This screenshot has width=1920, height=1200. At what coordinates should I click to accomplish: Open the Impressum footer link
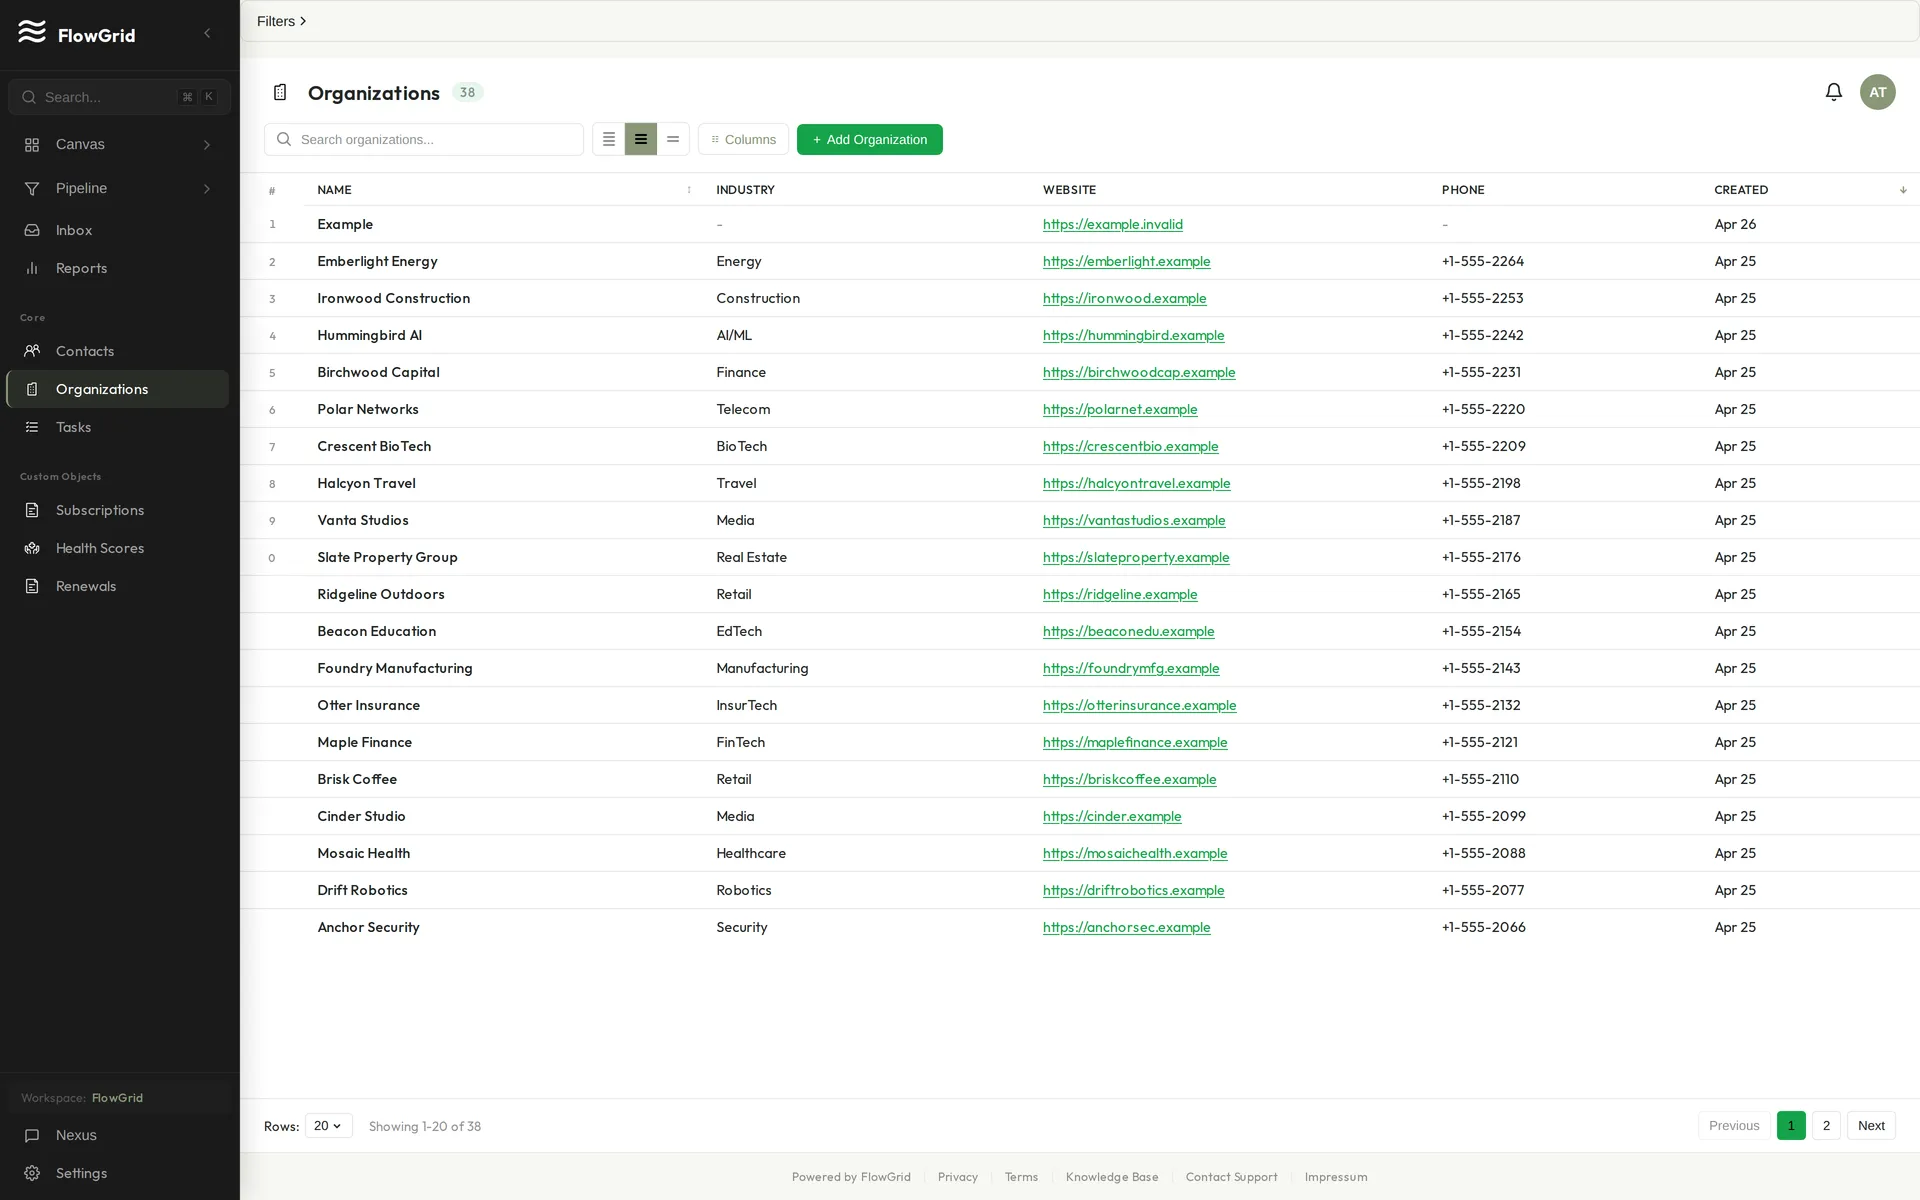[1335, 1177]
